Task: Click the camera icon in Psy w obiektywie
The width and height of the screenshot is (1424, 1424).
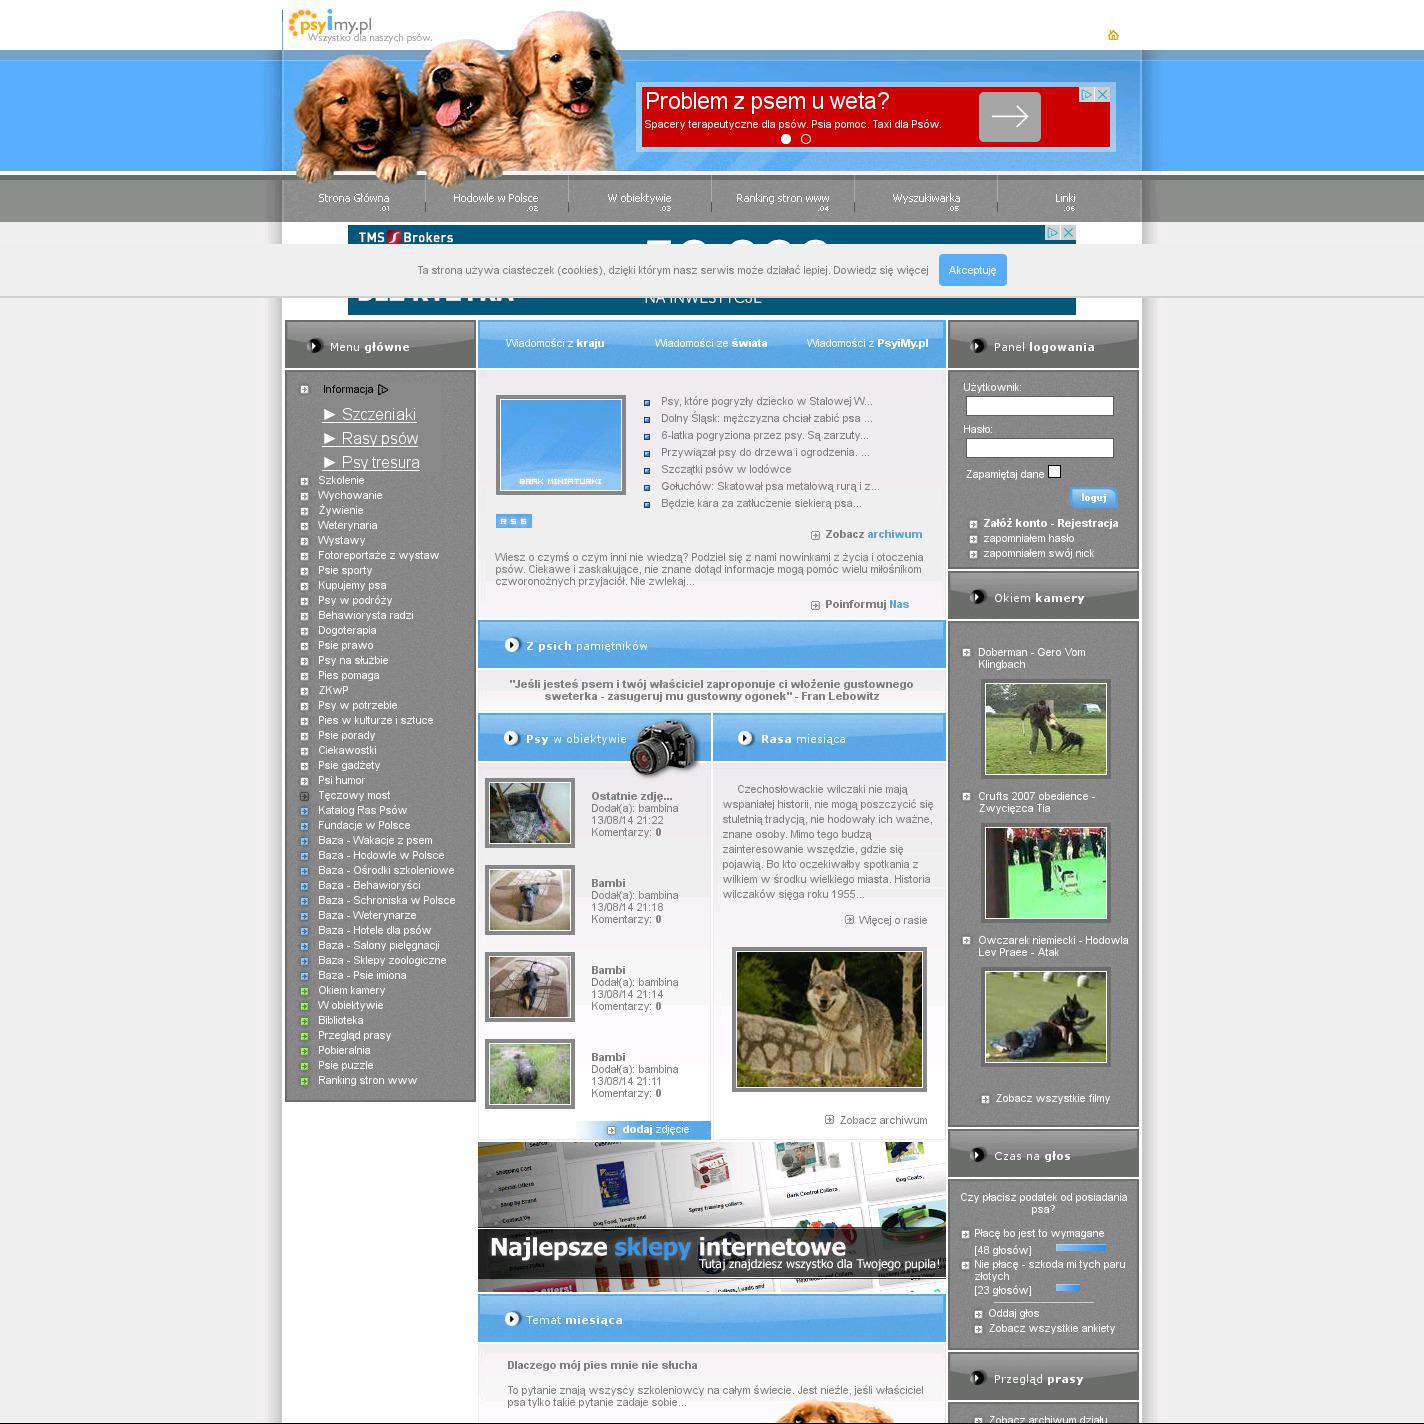Action: [662, 747]
